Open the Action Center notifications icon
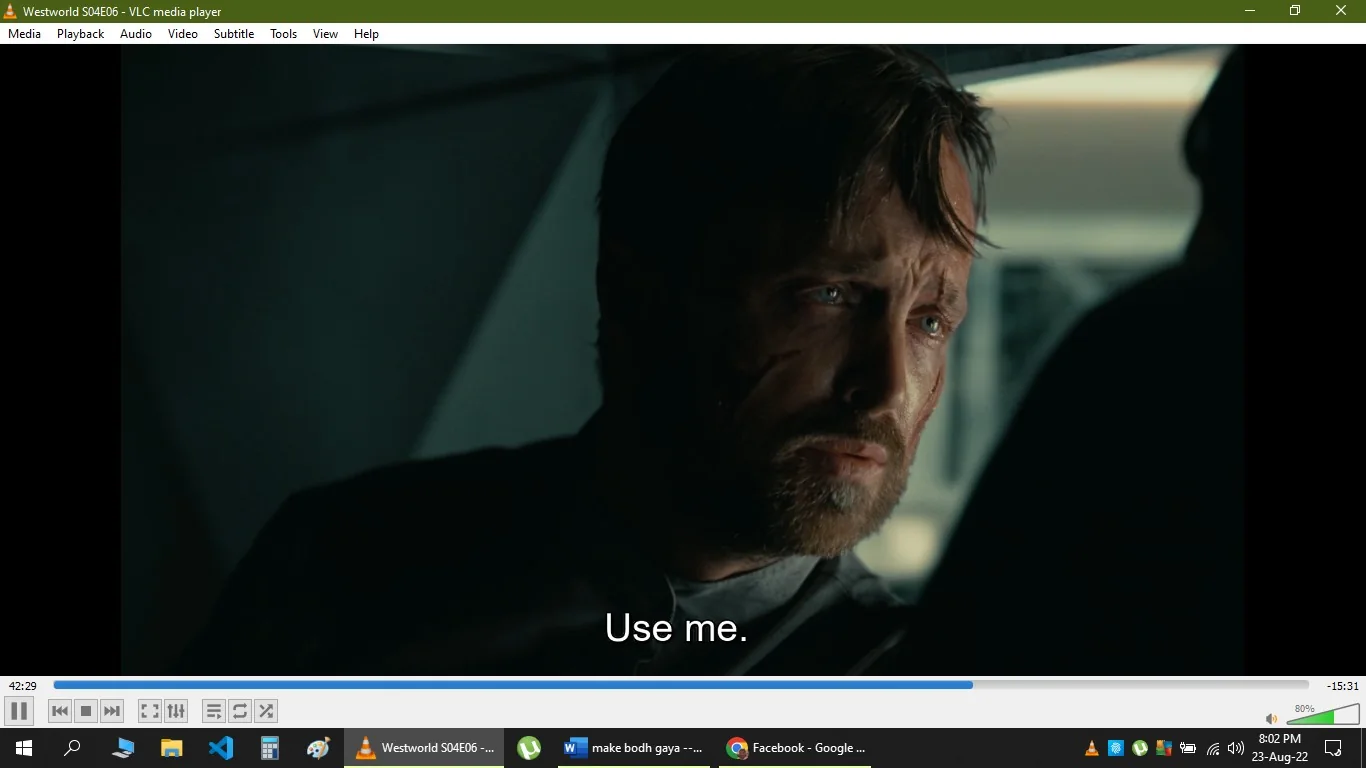 [1333, 748]
